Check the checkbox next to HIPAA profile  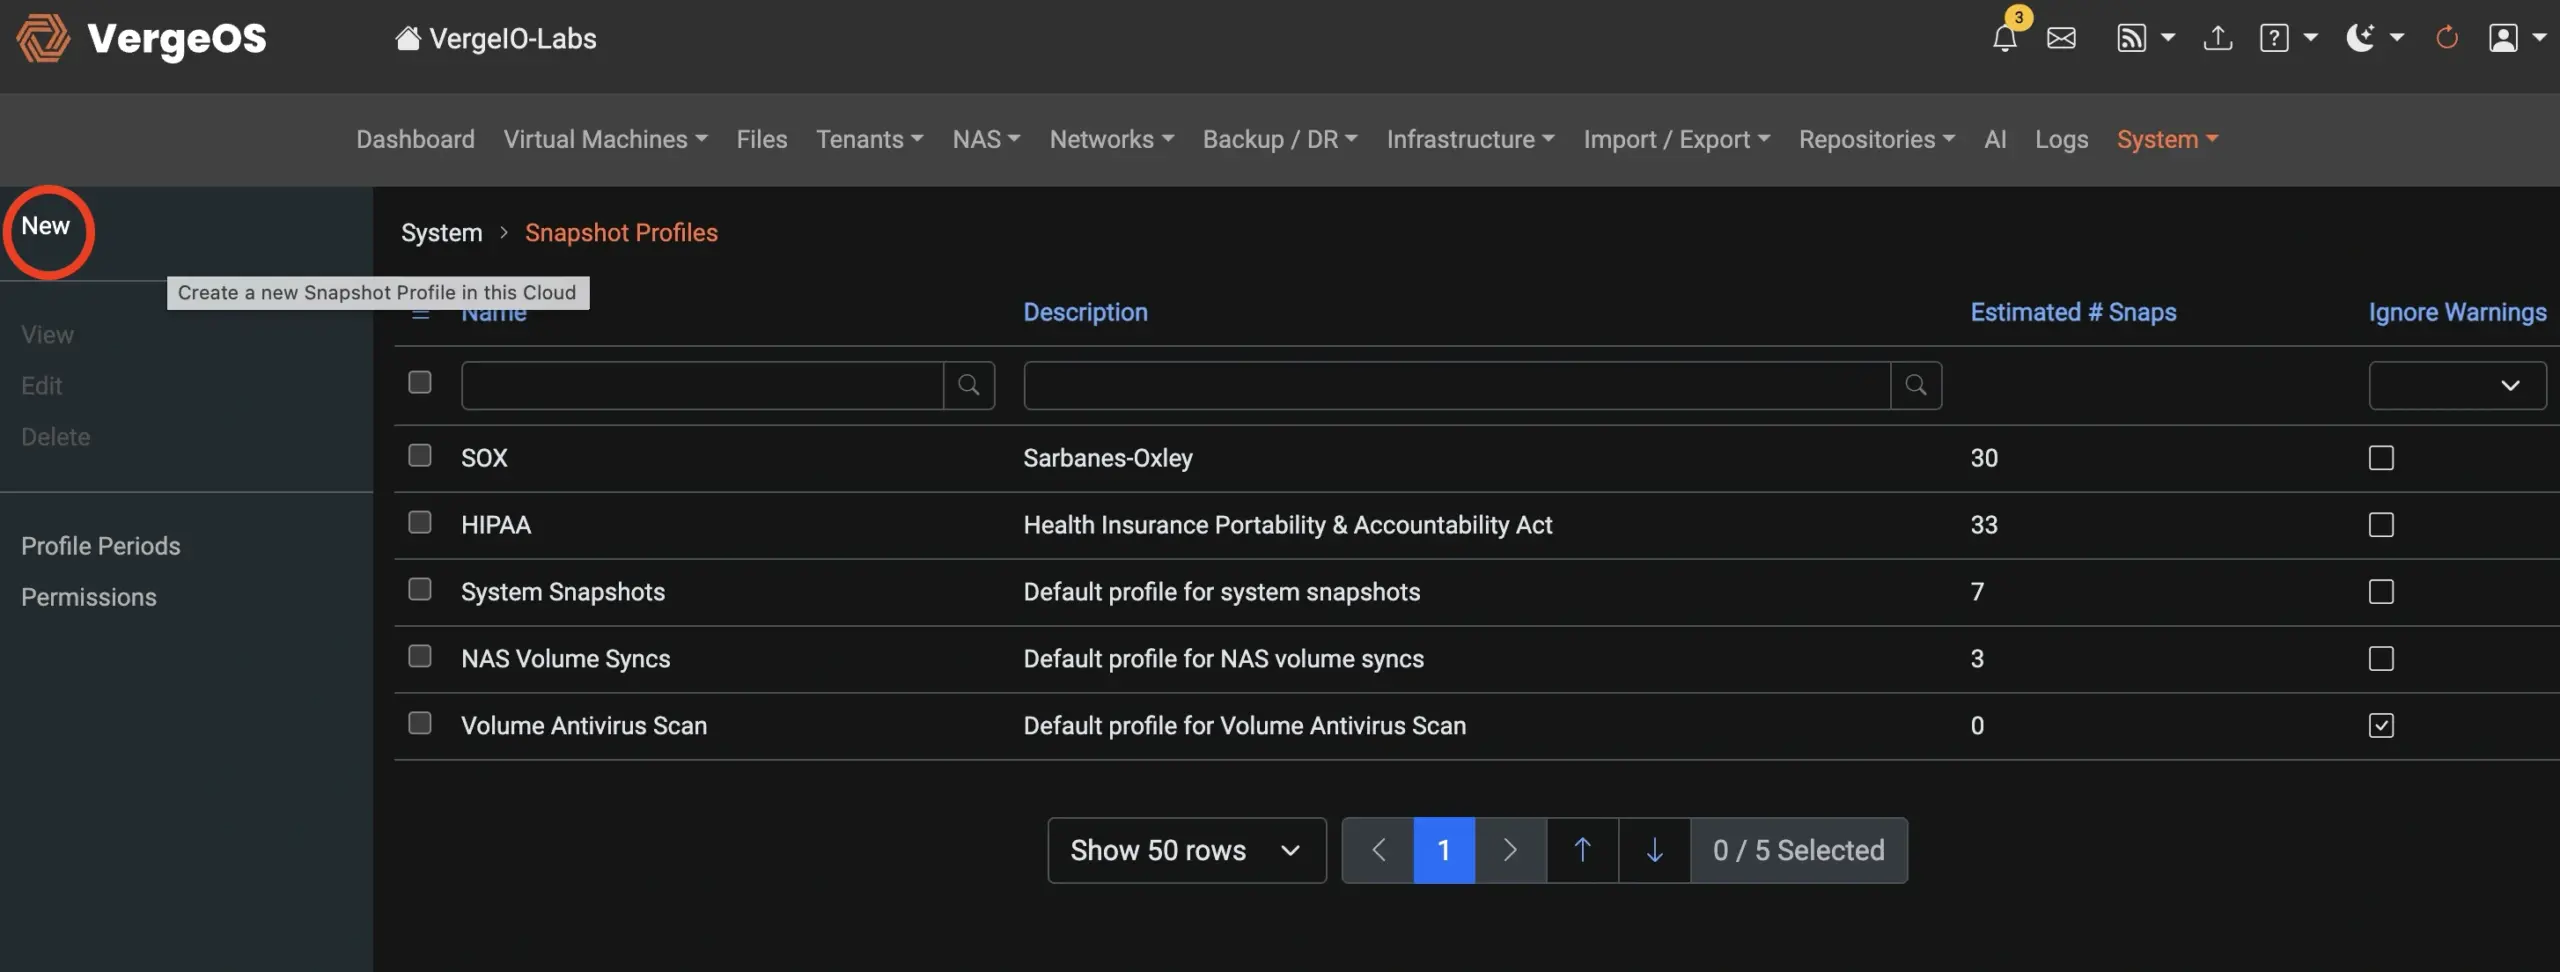point(420,522)
